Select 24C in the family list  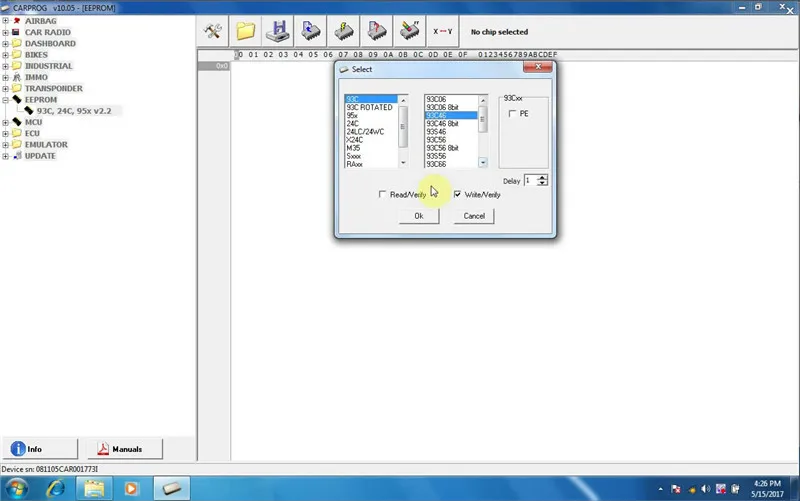[x=353, y=123]
